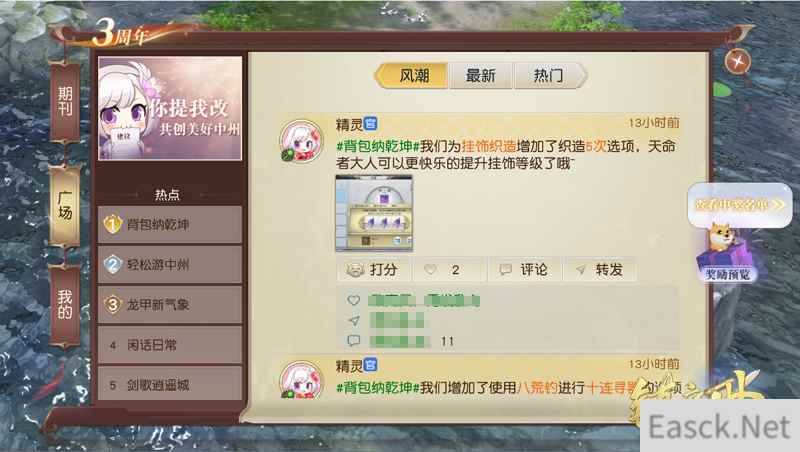
Task: Select the second 精灵 post avatar
Action: [302, 381]
